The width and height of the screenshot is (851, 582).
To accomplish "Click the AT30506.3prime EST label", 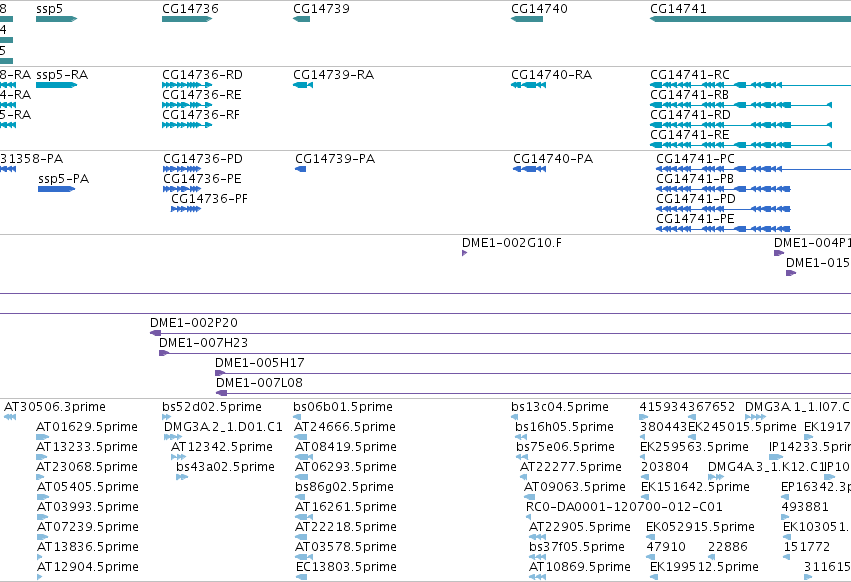I will pyautogui.click(x=55, y=407).
